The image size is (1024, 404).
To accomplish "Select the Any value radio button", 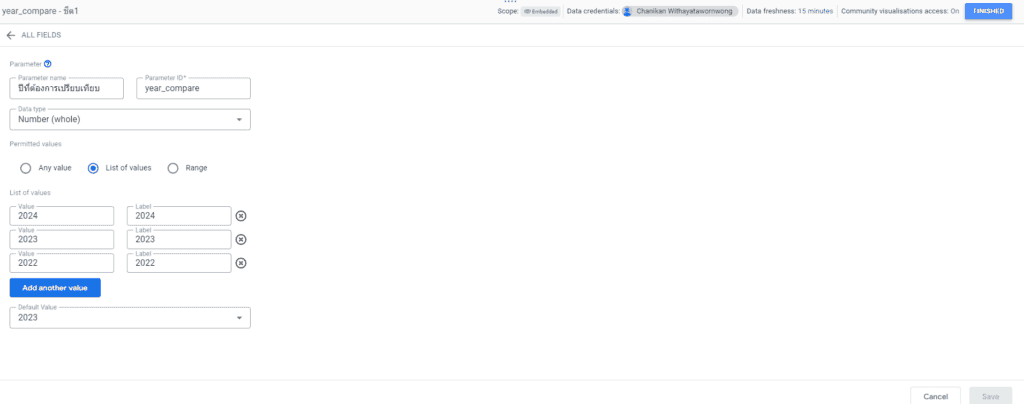I will pyautogui.click(x=26, y=168).
